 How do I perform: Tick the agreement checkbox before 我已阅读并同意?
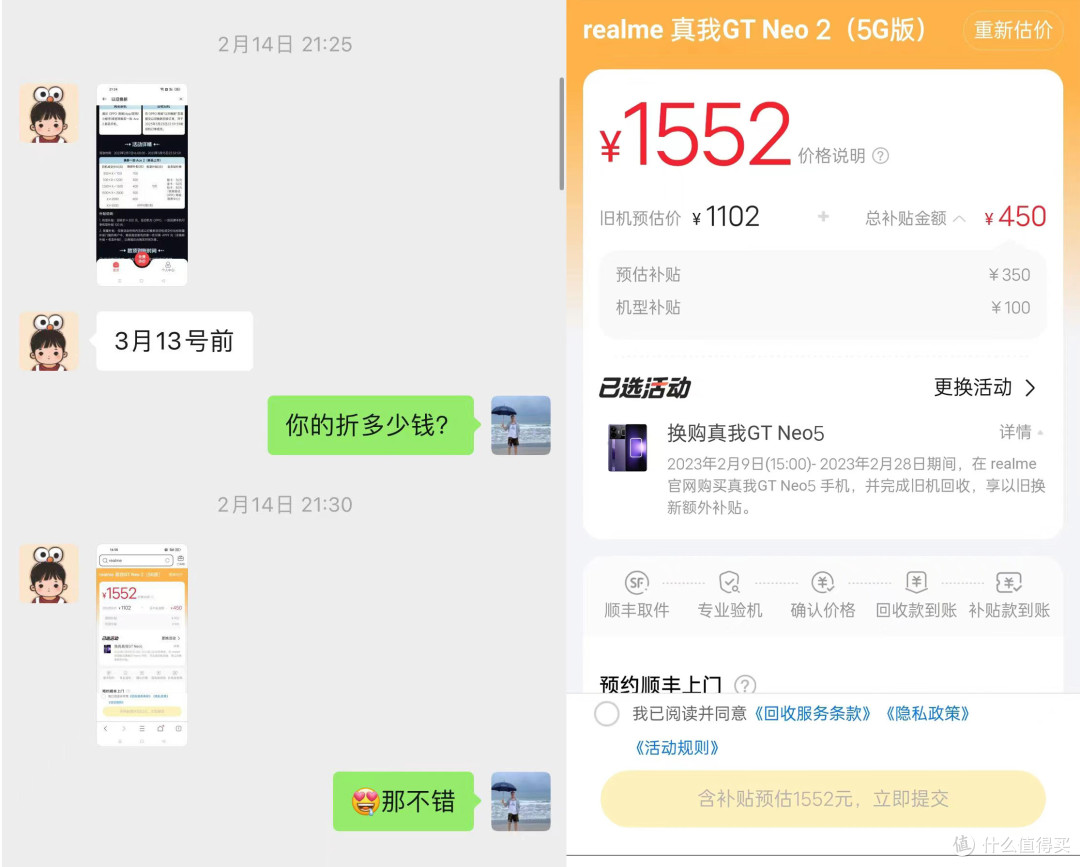click(607, 713)
